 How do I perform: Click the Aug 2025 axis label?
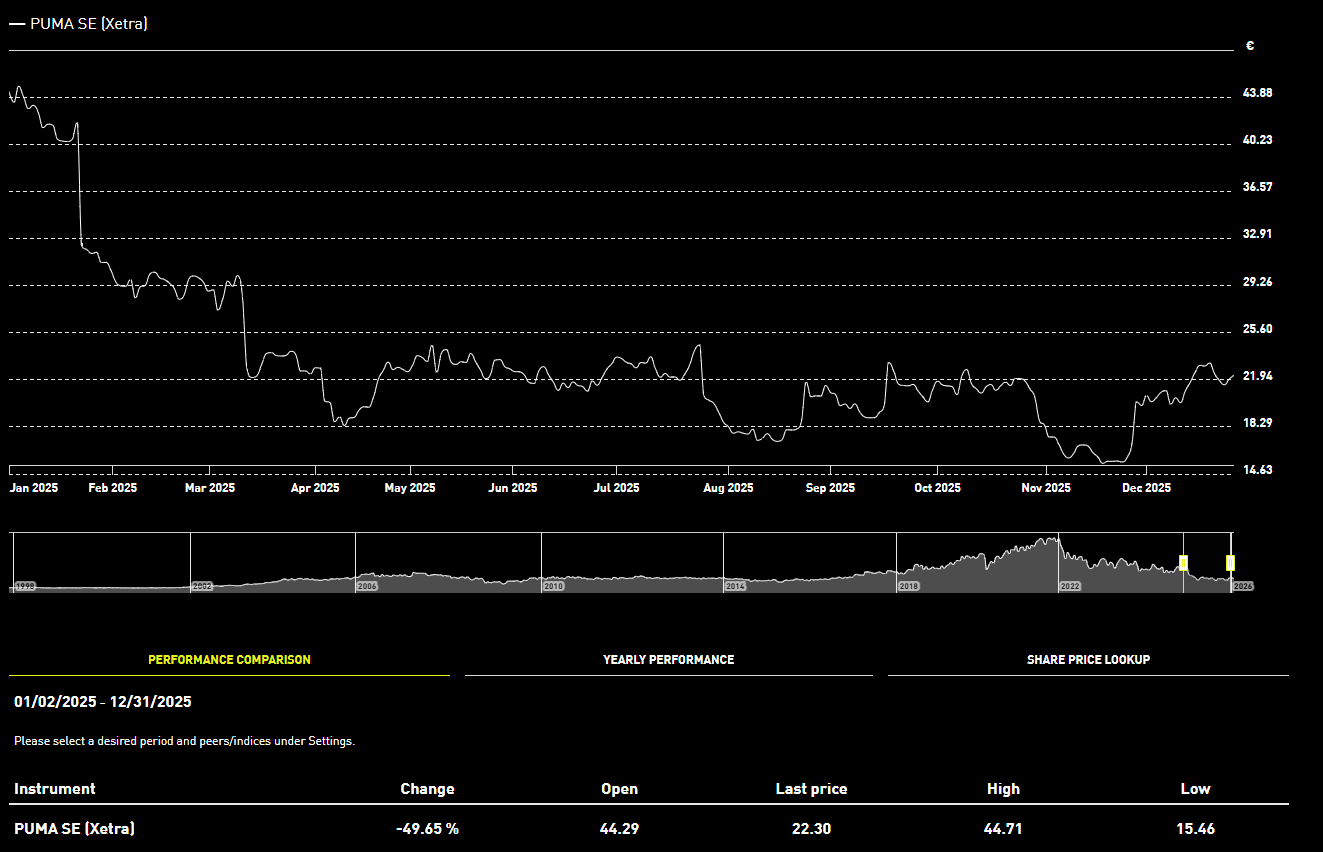click(x=728, y=488)
